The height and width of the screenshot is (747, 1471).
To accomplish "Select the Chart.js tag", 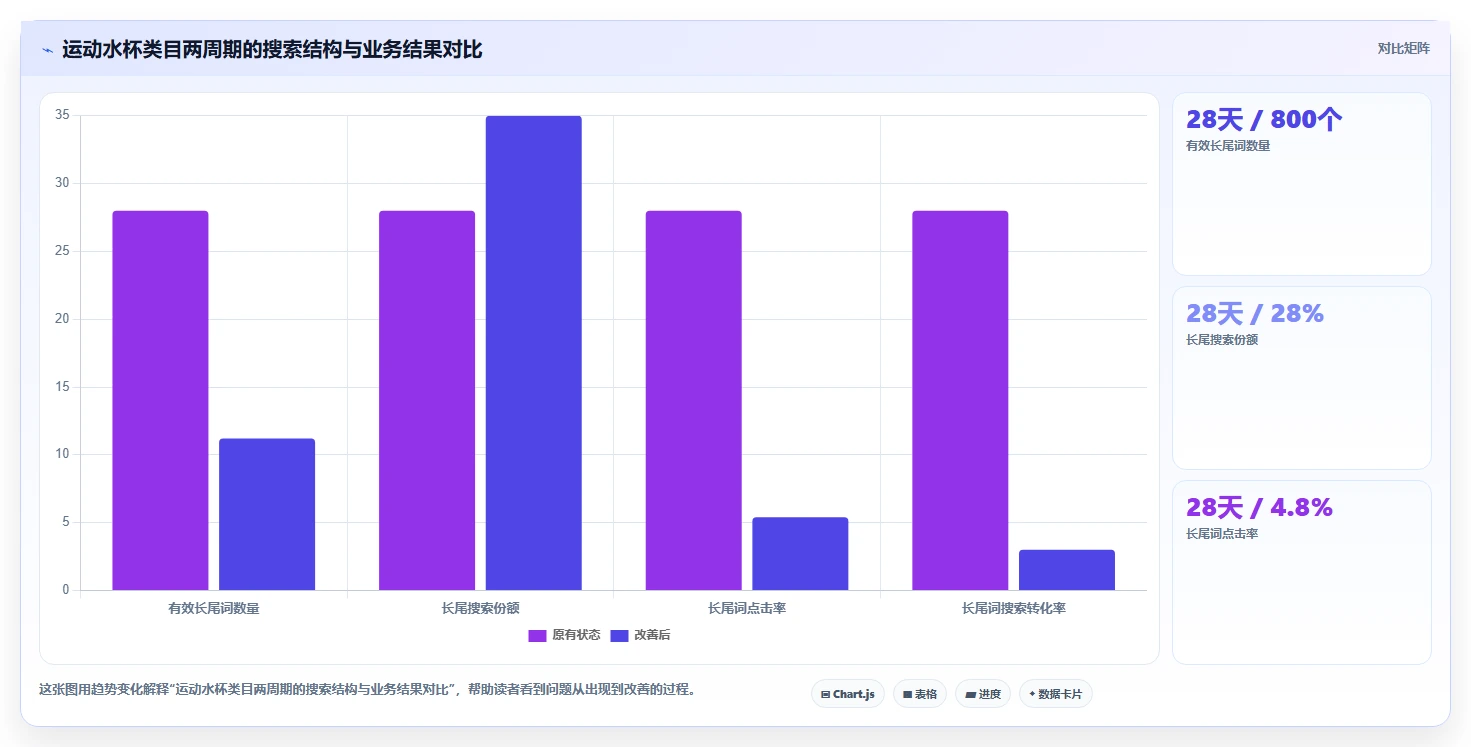I will [x=848, y=694].
